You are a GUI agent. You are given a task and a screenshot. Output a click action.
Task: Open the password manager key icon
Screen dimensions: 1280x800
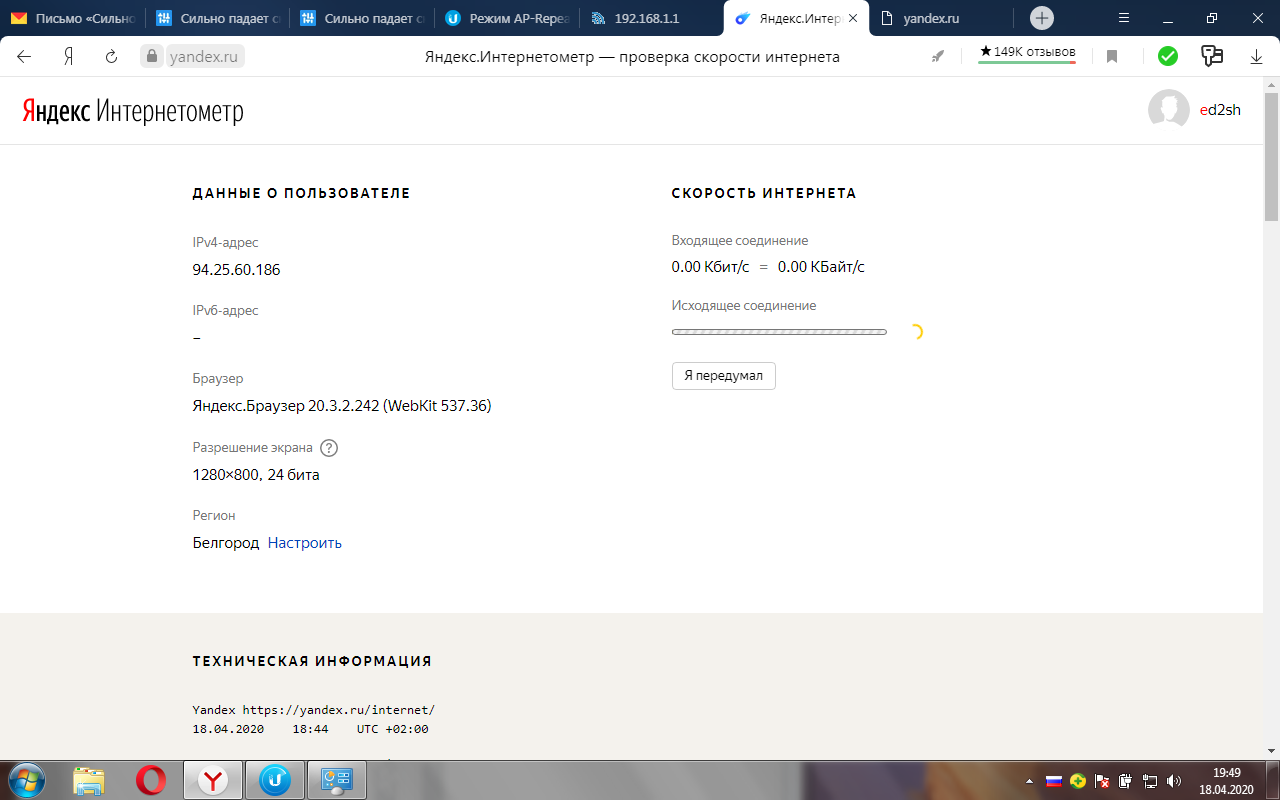(1212, 56)
